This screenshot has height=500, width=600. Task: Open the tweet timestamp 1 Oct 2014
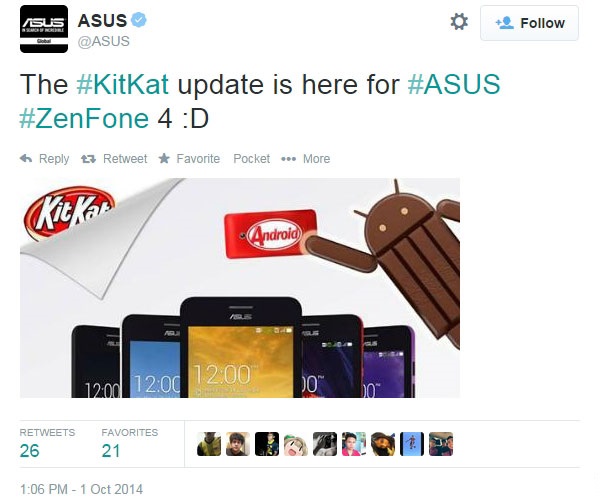pos(81,489)
